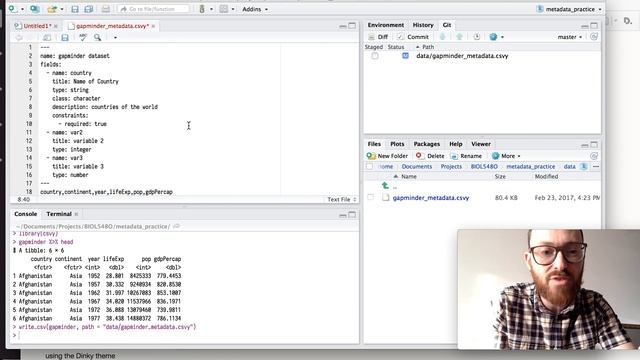Viewport: 640px width, 360px height.
Task: Toggle the select-all checkbox in Files breadcrumb
Action: pos(369,167)
